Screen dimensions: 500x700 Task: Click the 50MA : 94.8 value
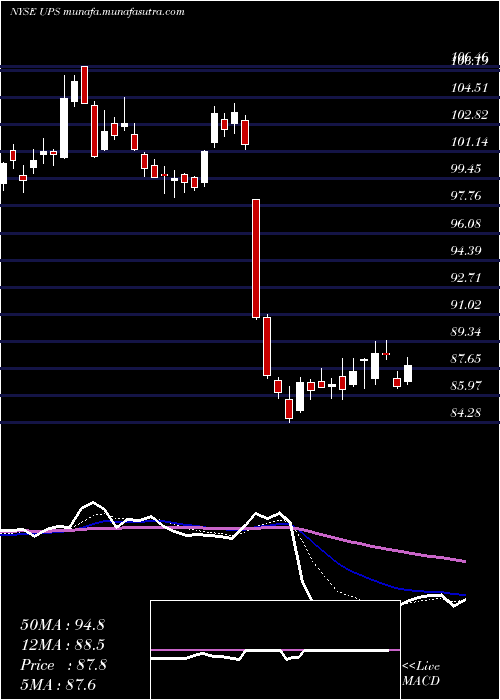coord(62,625)
